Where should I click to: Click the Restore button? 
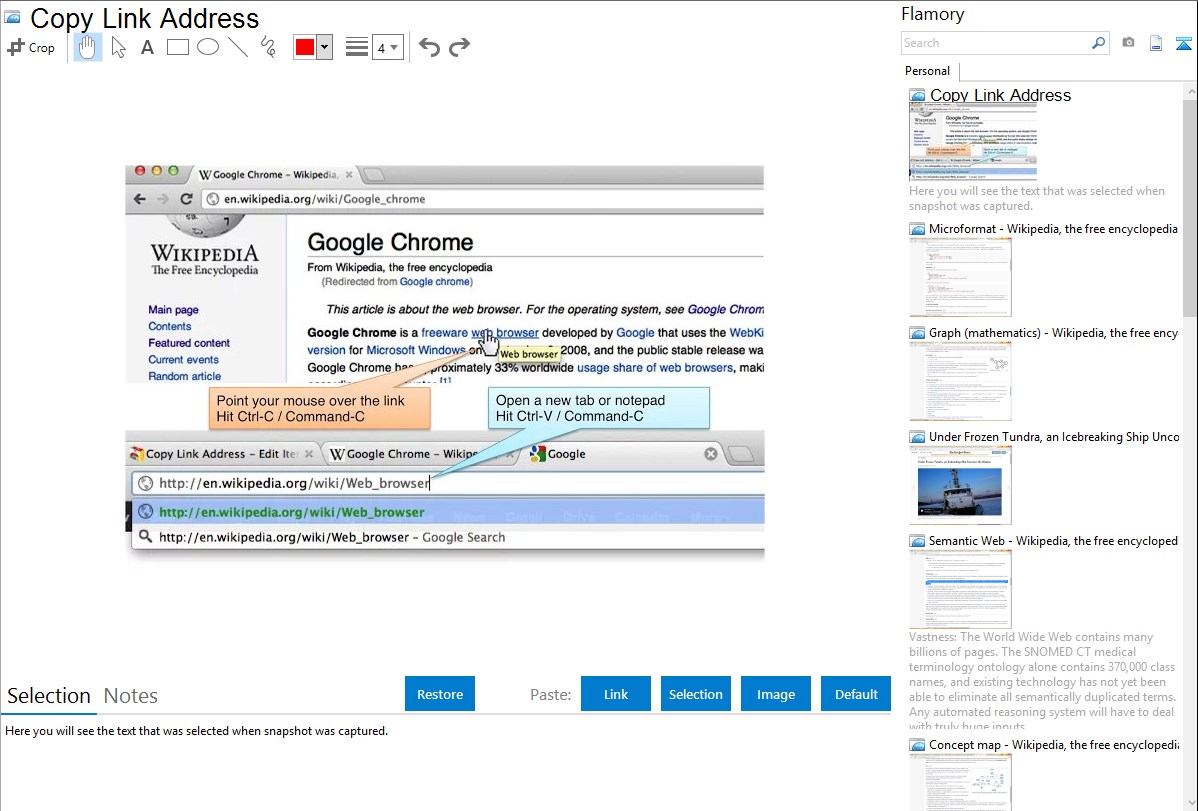[x=440, y=694]
